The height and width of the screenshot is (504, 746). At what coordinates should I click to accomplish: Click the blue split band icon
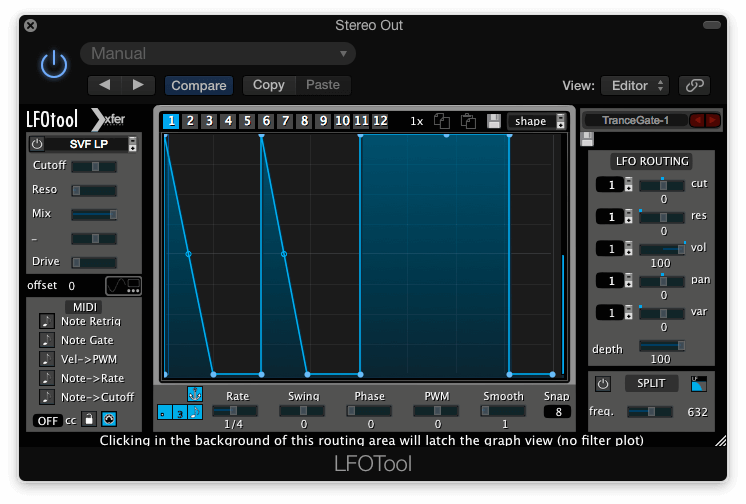click(x=698, y=384)
